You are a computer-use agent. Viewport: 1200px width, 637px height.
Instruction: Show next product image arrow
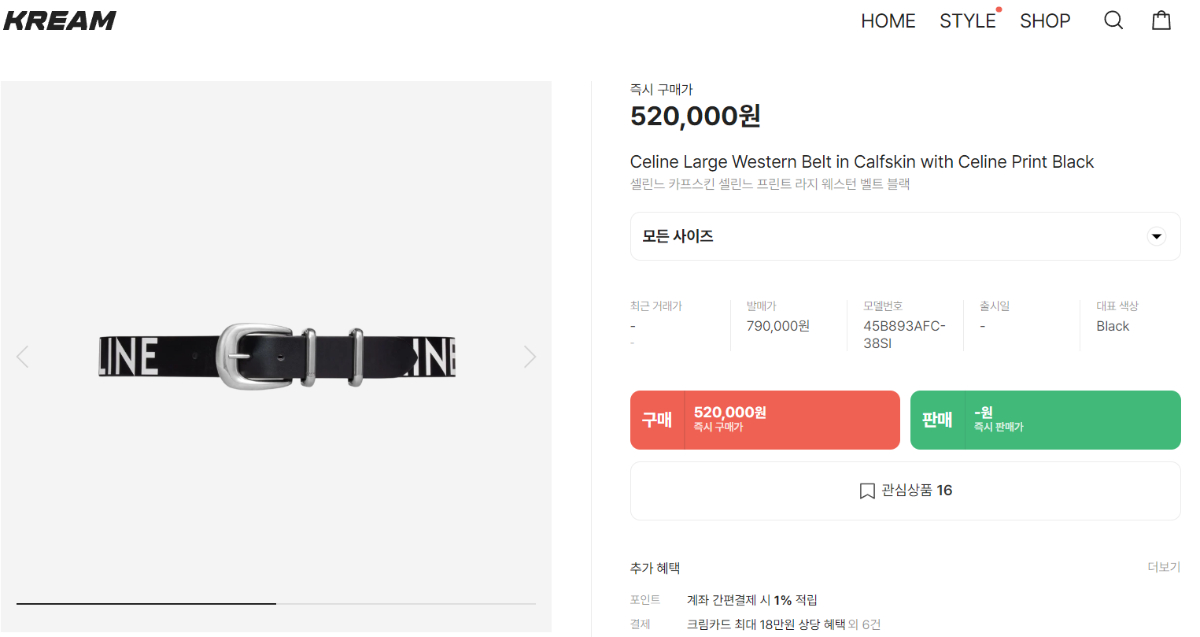coord(530,356)
